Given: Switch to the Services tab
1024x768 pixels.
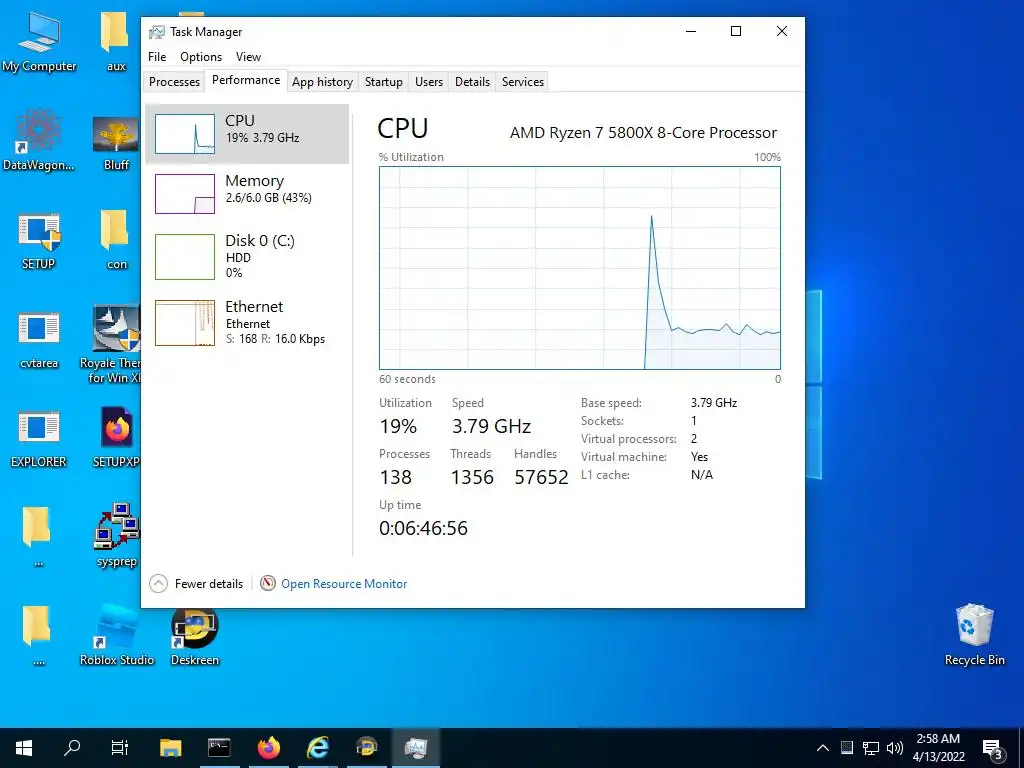Looking at the screenshot, I should click(x=522, y=82).
